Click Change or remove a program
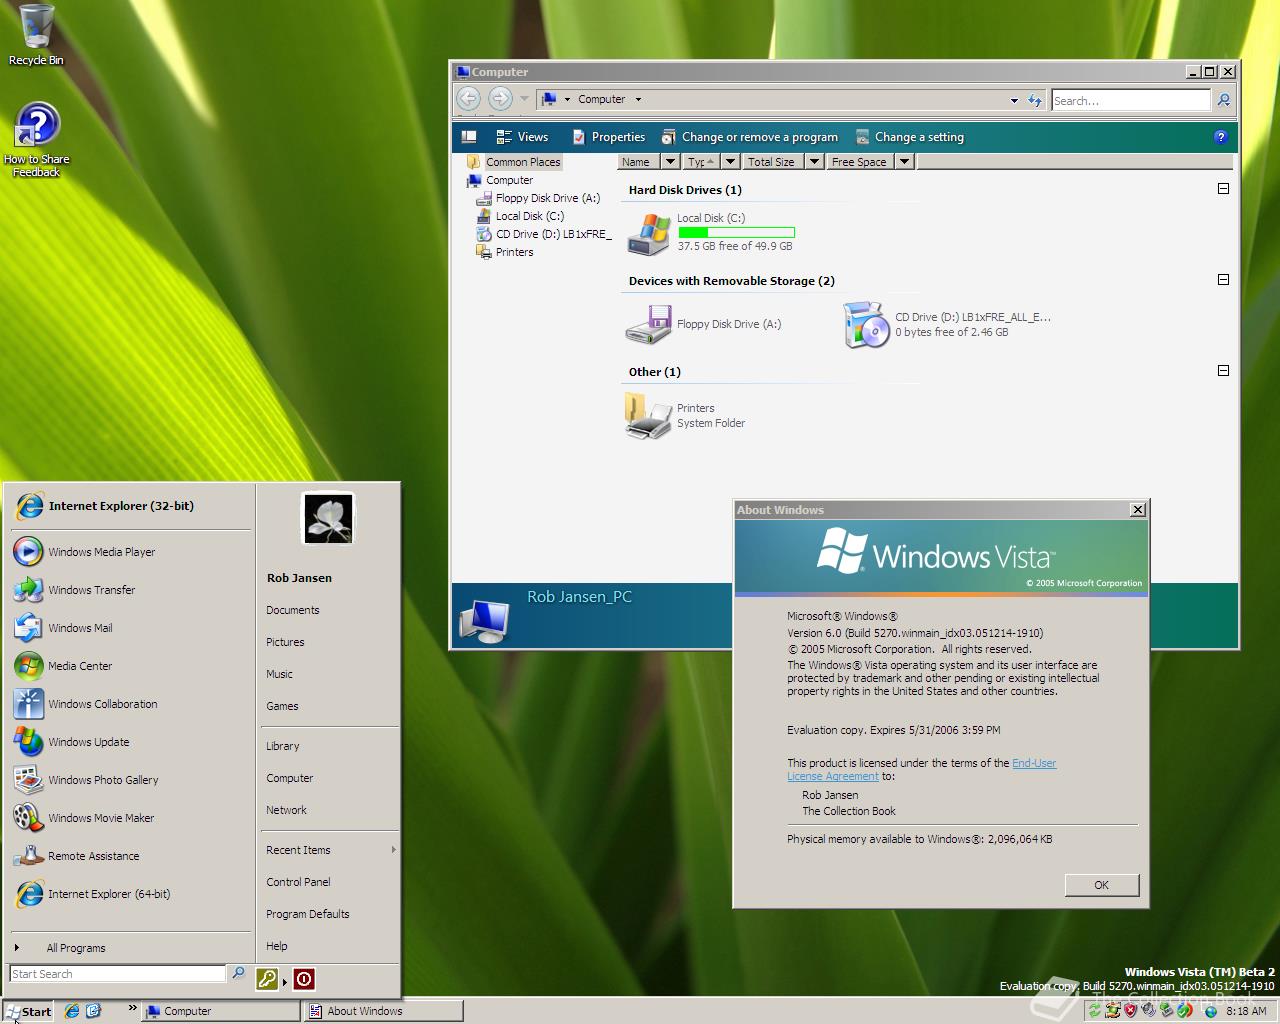 click(x=749, y=137)
